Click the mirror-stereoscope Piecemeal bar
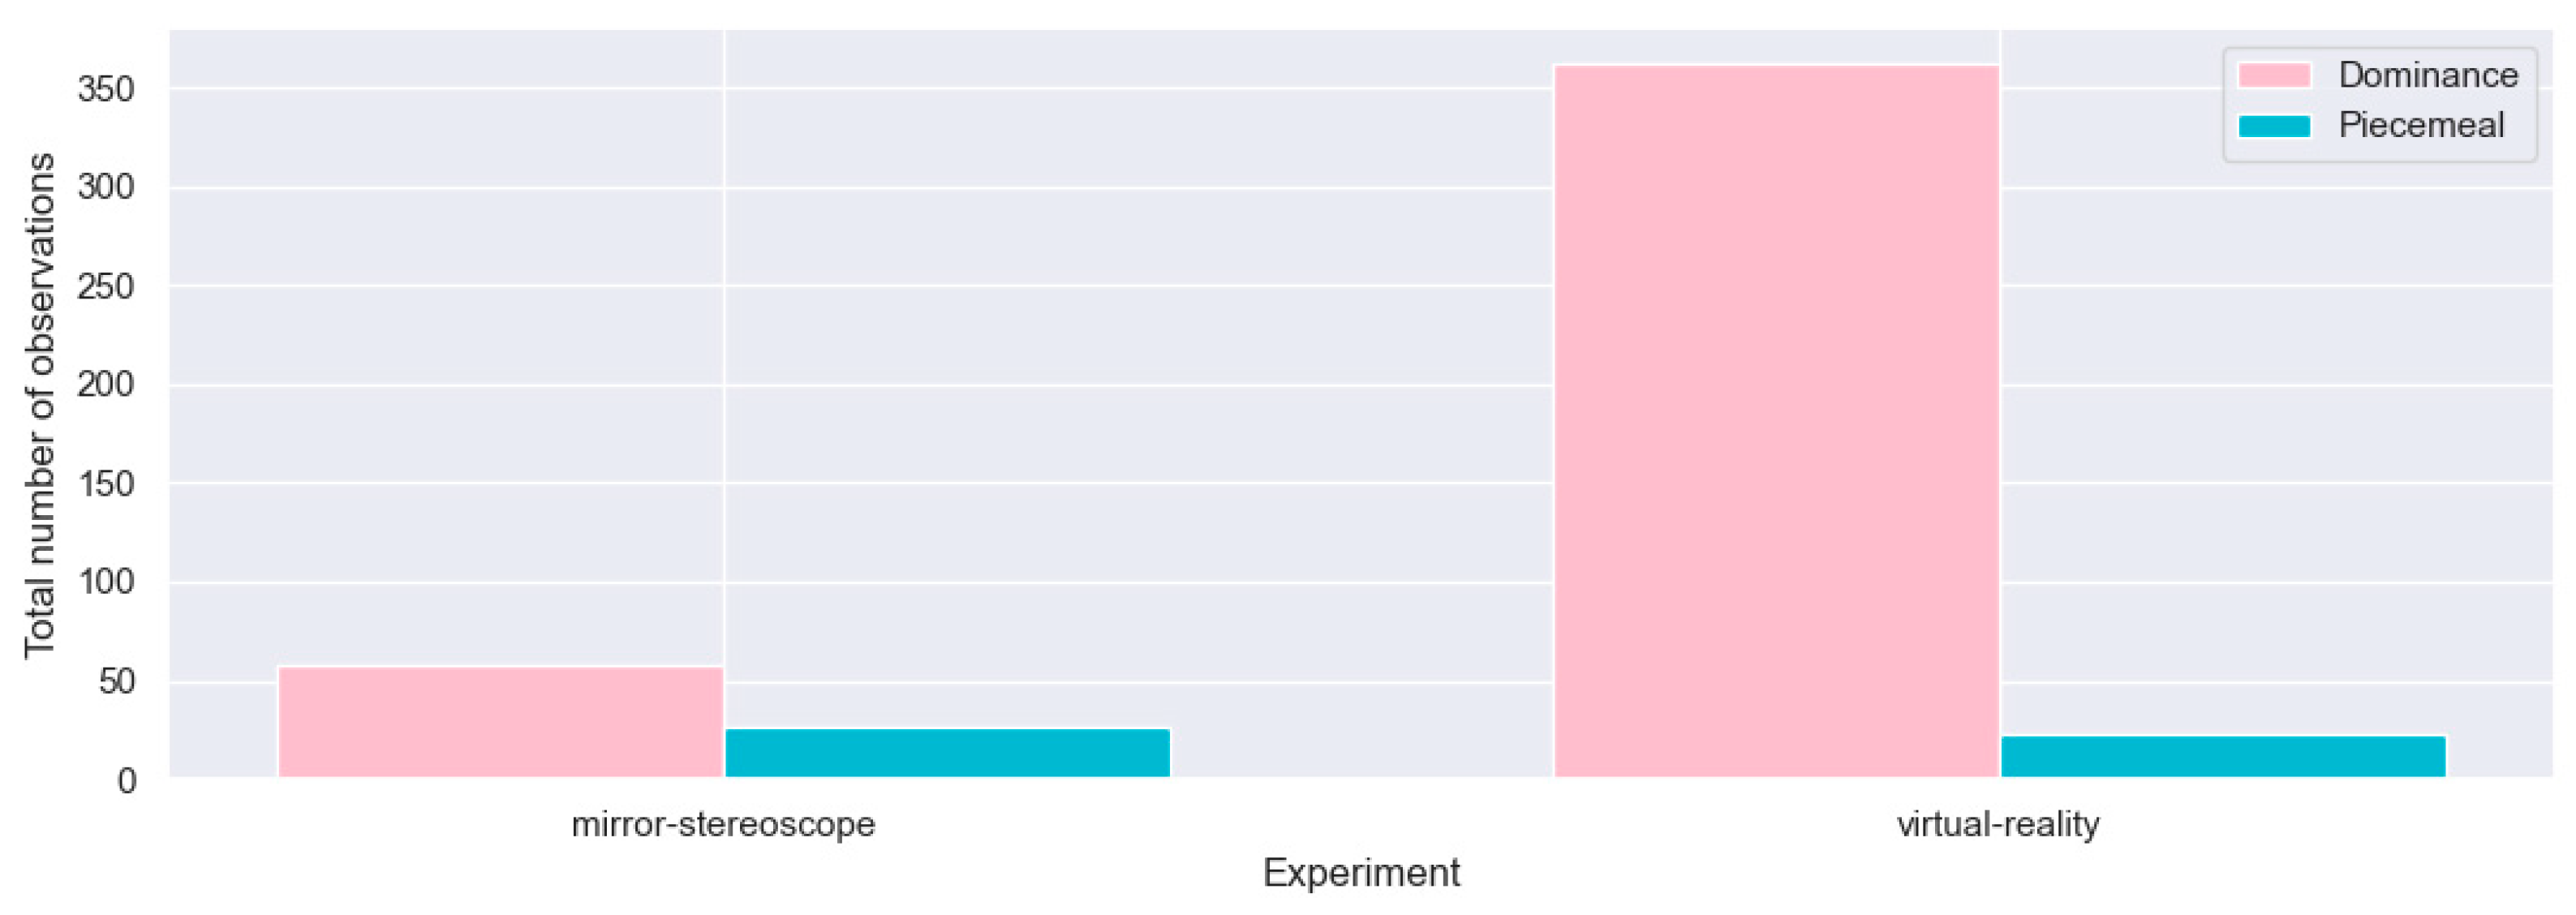This screenshot has width=2576, height=915. click(x=947, y=752)
